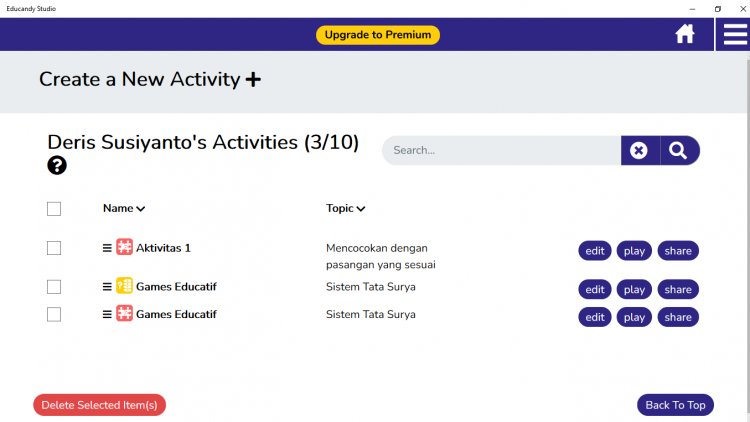Clear the search with the X icon
The image size is (750, 422).
point(639,151)
